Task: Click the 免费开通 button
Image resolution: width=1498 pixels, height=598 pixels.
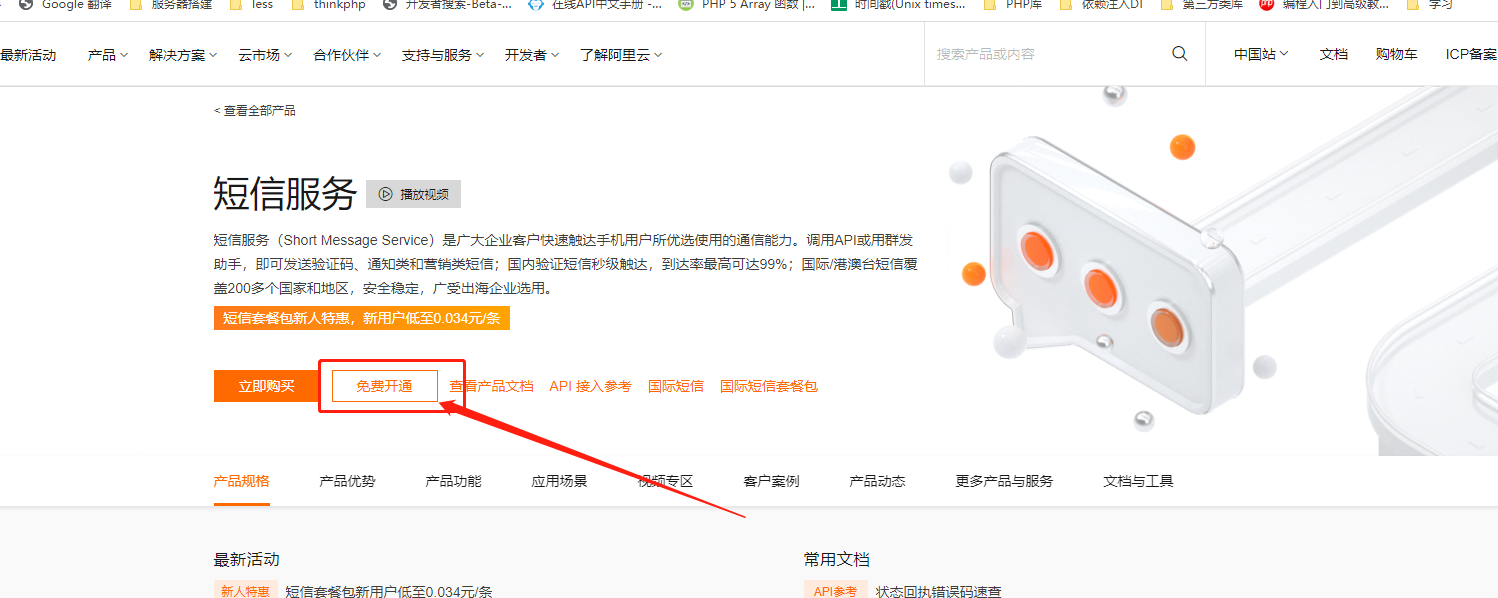Action: 385,386
